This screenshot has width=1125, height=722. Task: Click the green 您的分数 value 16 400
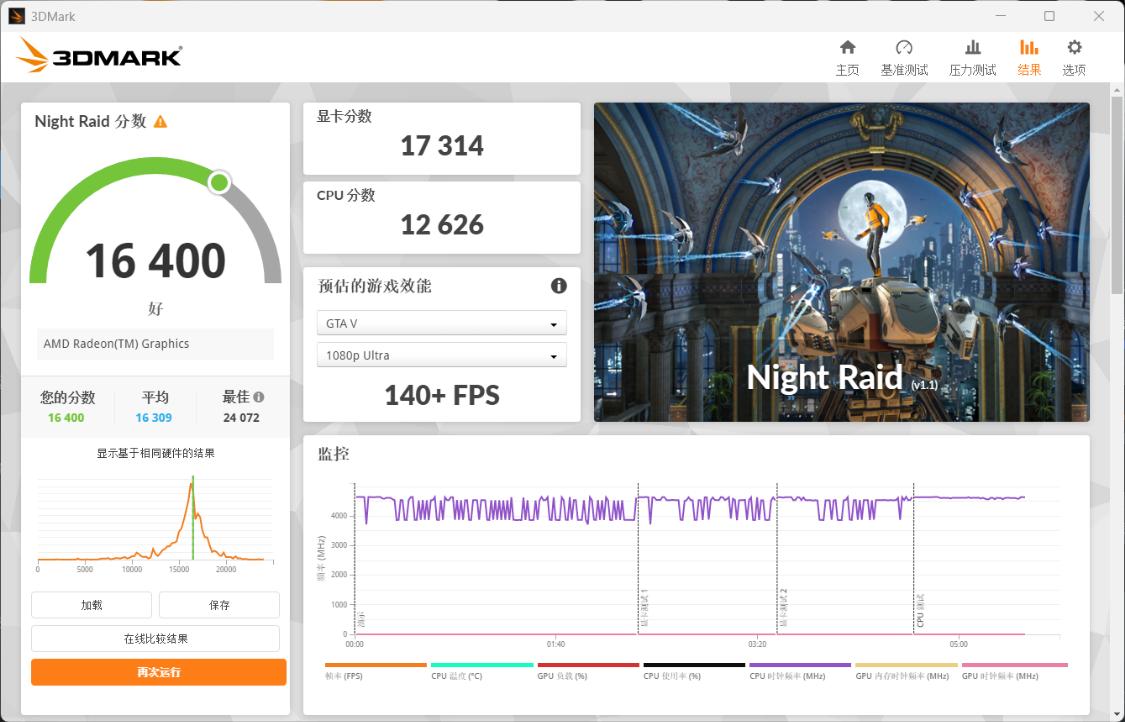(x=66, y=418)
